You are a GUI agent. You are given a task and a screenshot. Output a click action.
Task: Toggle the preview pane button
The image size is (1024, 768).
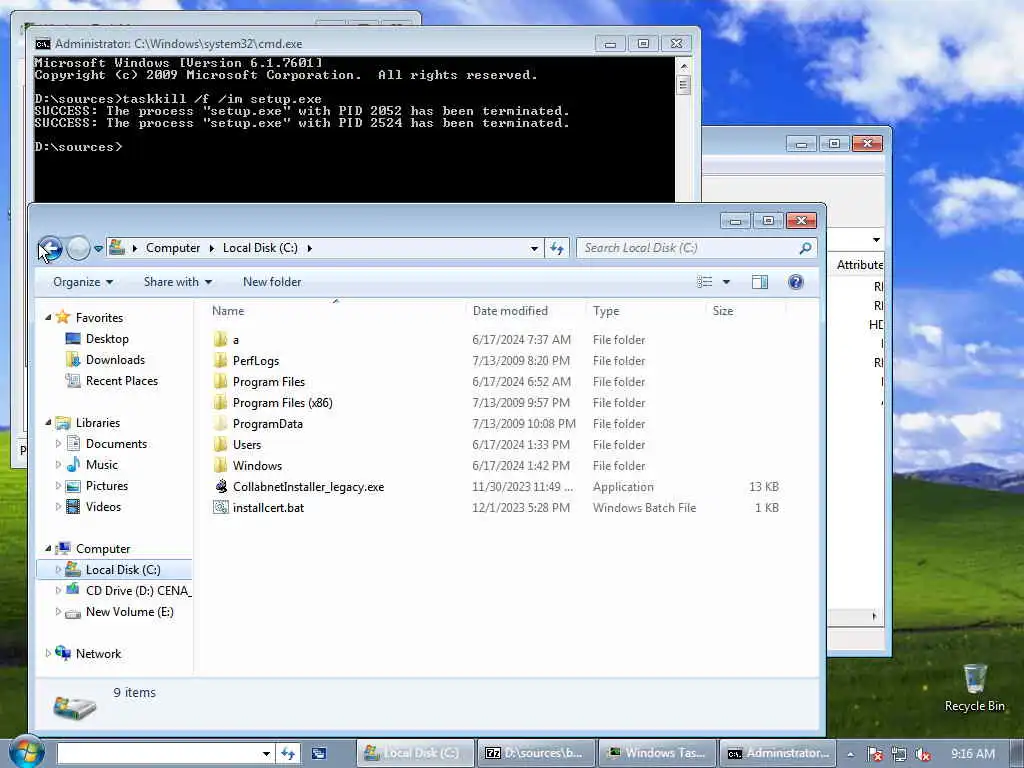tap(760, 282)
